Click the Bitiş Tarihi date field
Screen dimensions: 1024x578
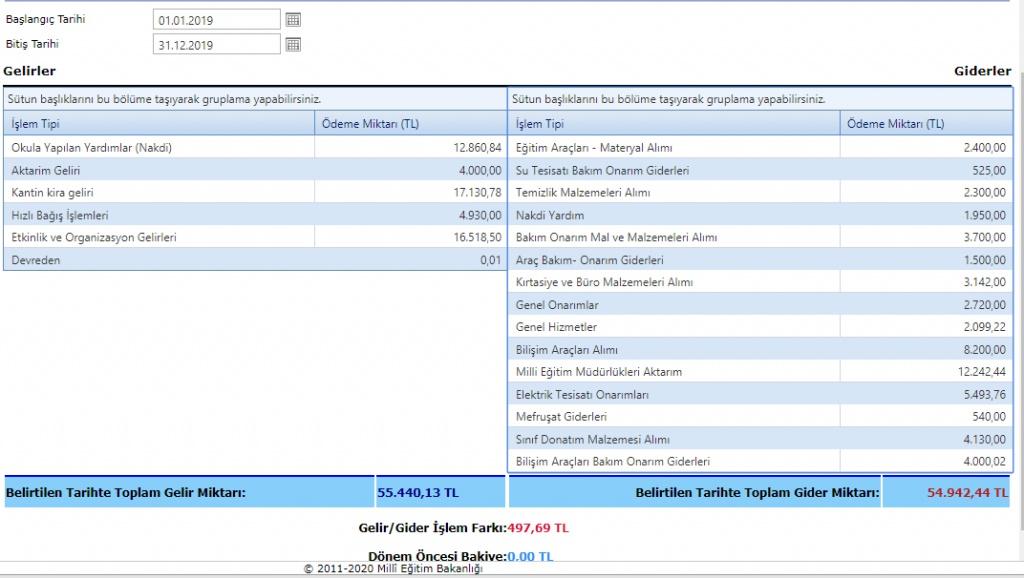(217, 44)
